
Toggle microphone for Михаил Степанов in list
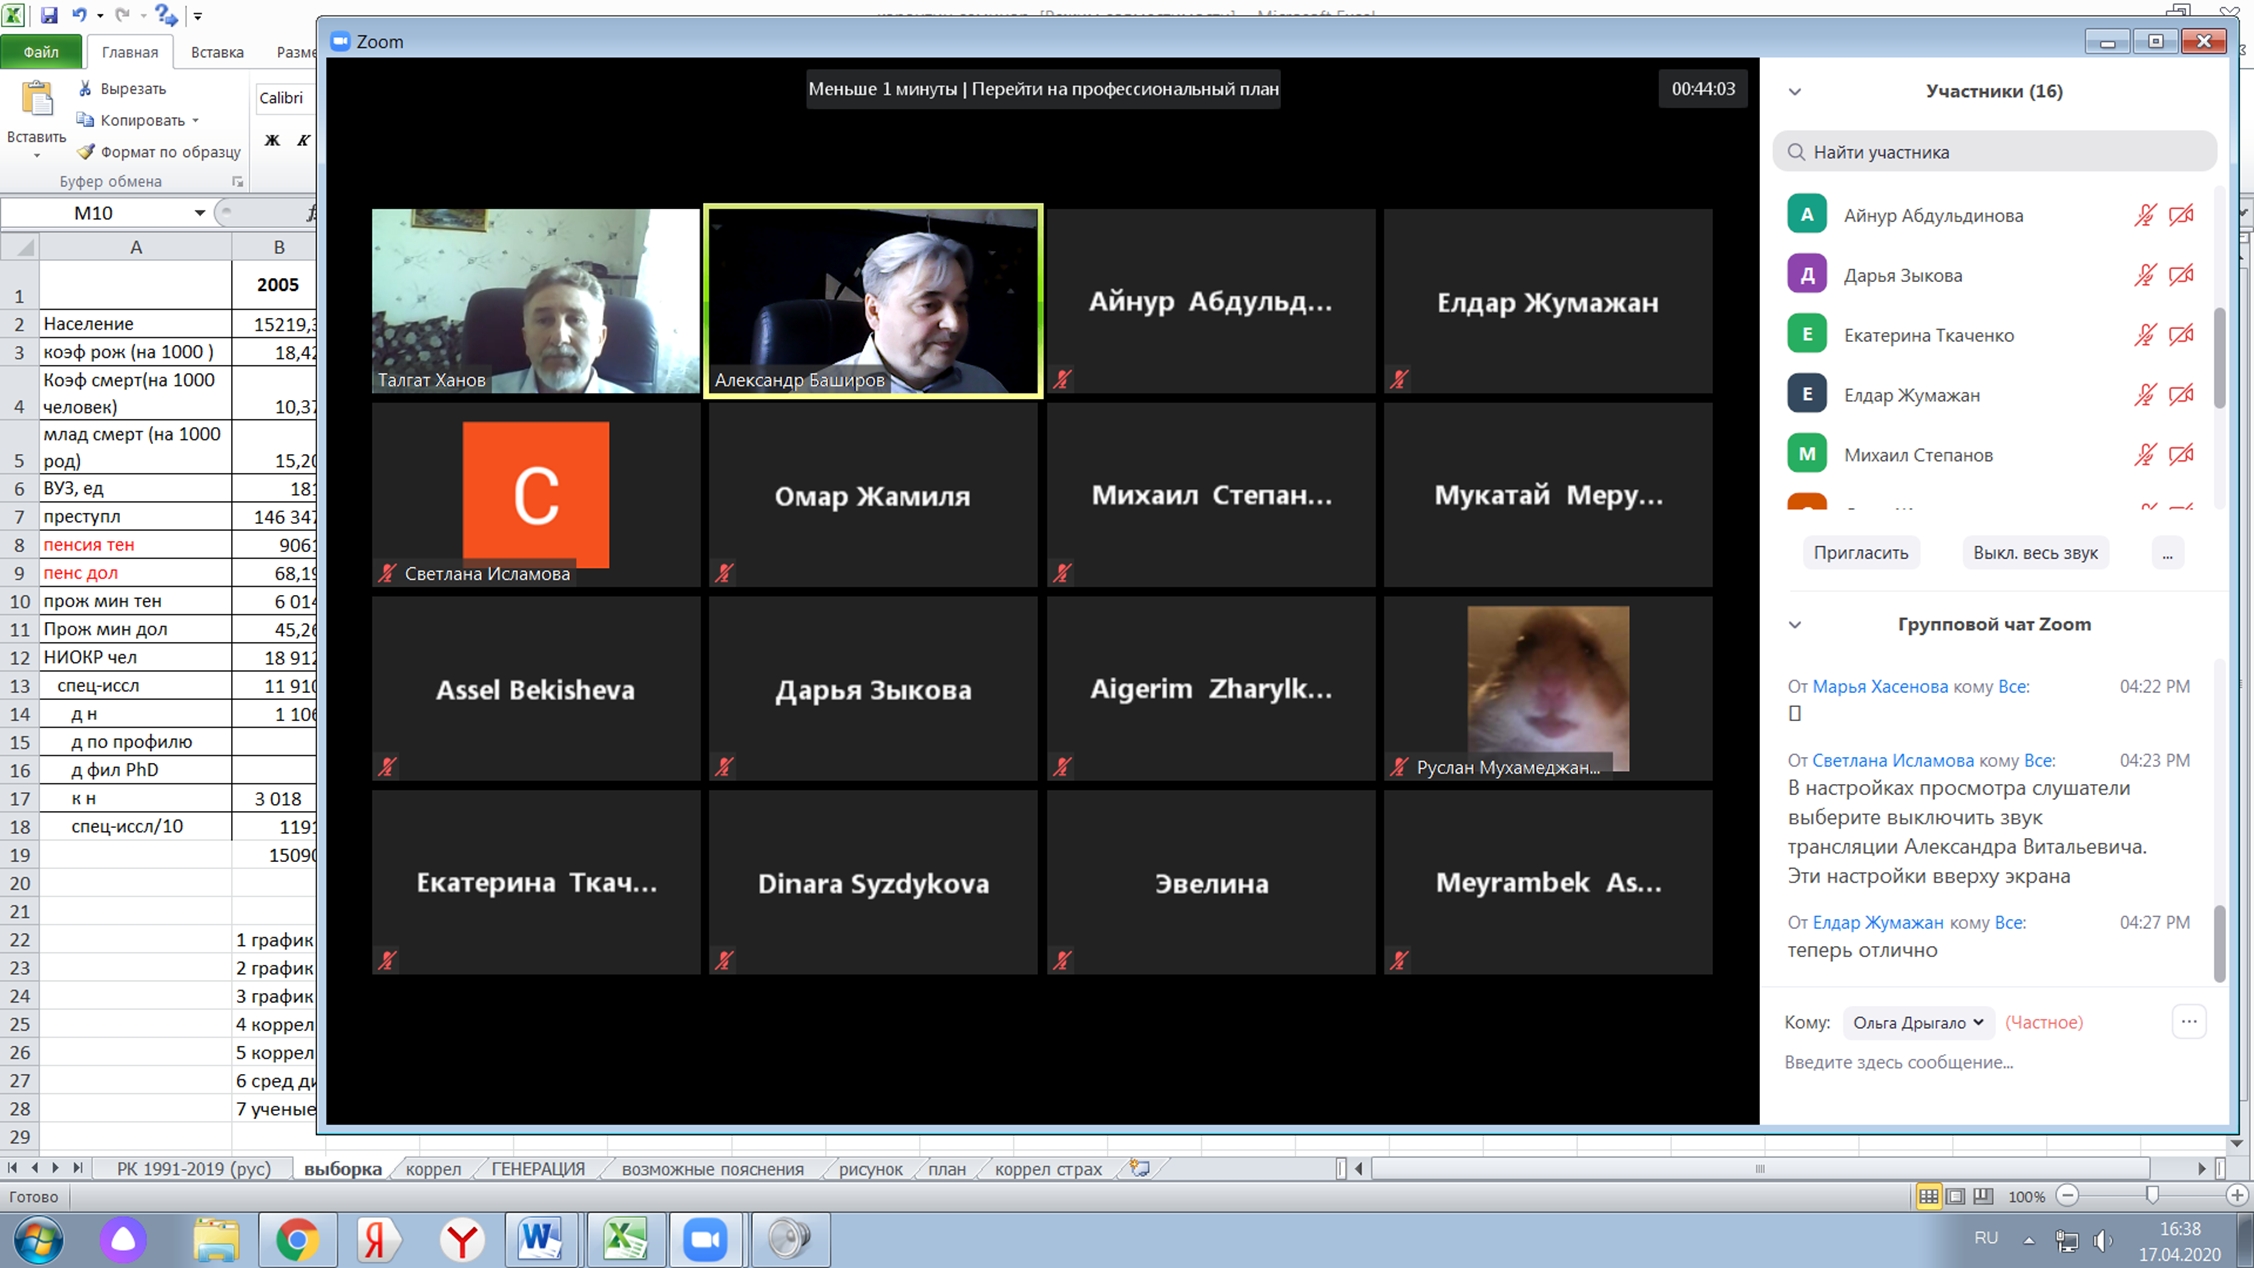click(2144, 455)
